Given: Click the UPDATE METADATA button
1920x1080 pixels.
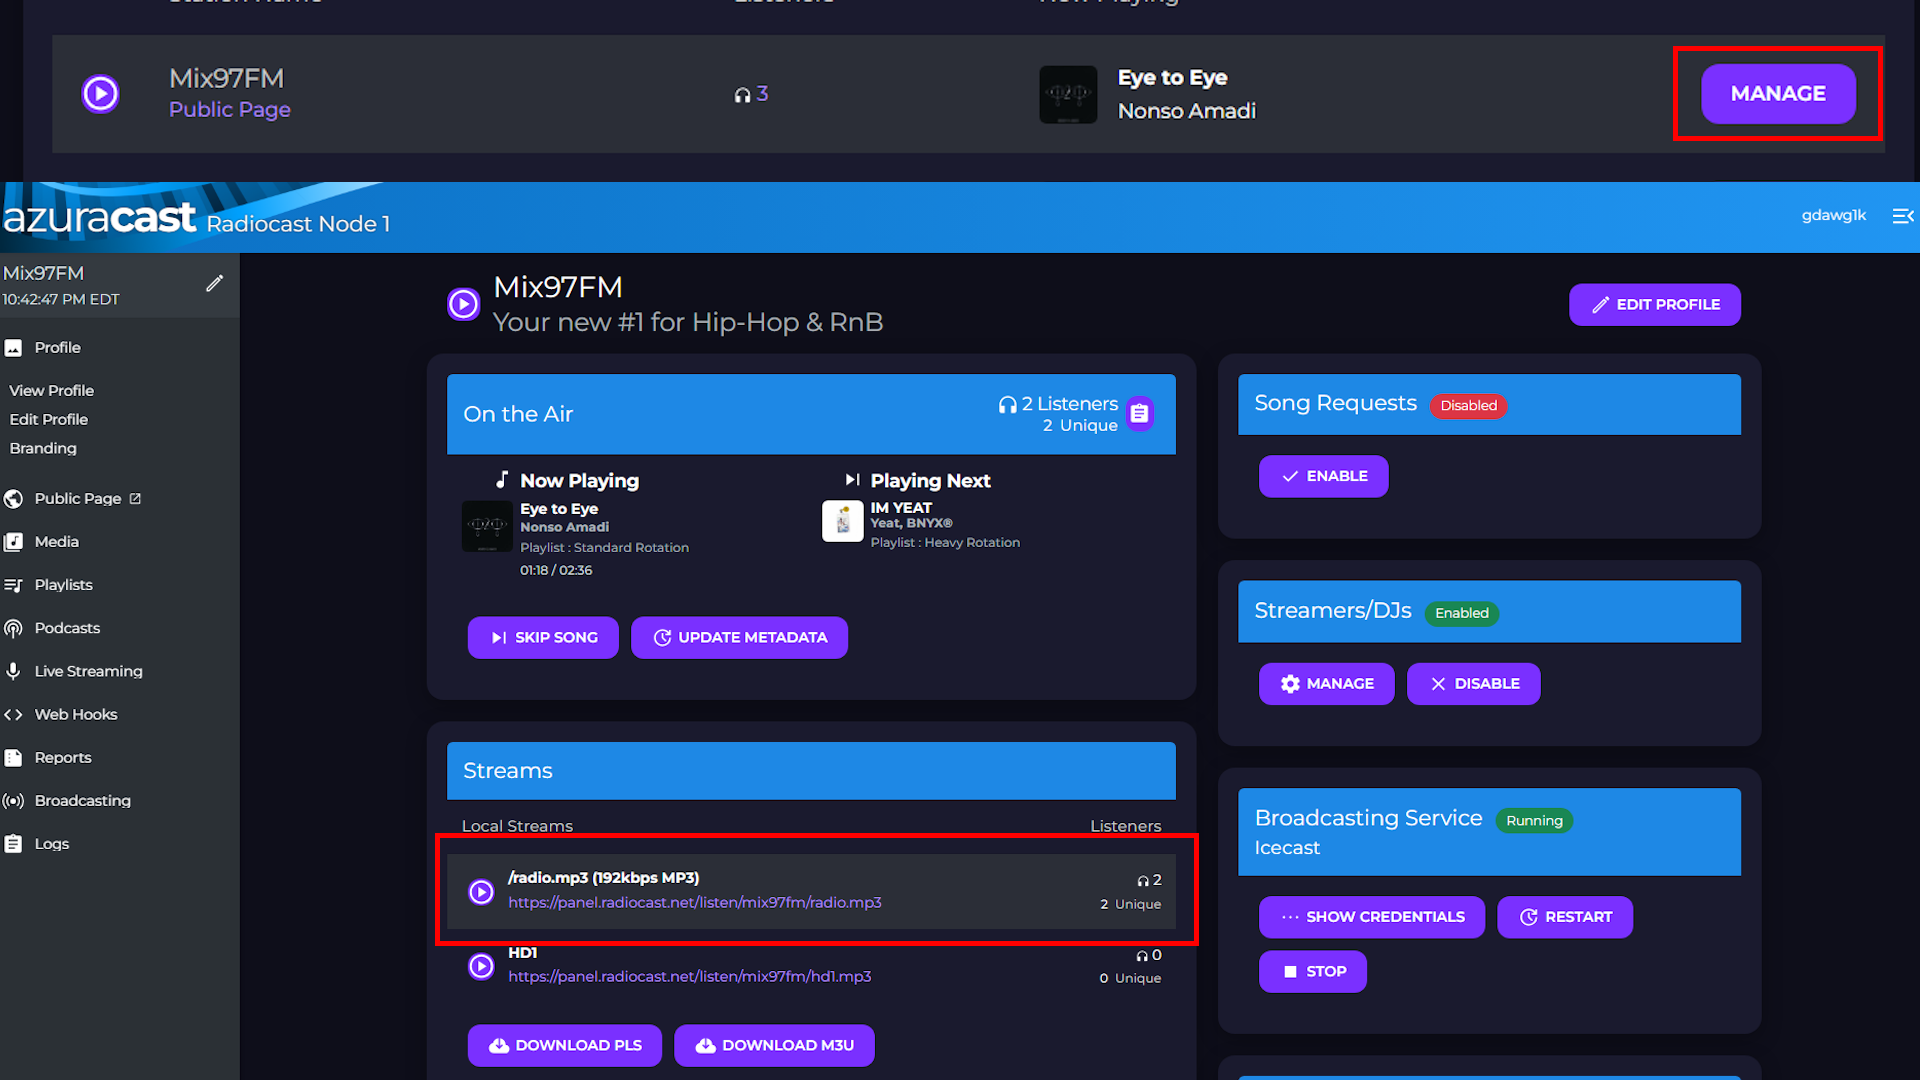Looking at the screenshot, I should tap(740, 638).
